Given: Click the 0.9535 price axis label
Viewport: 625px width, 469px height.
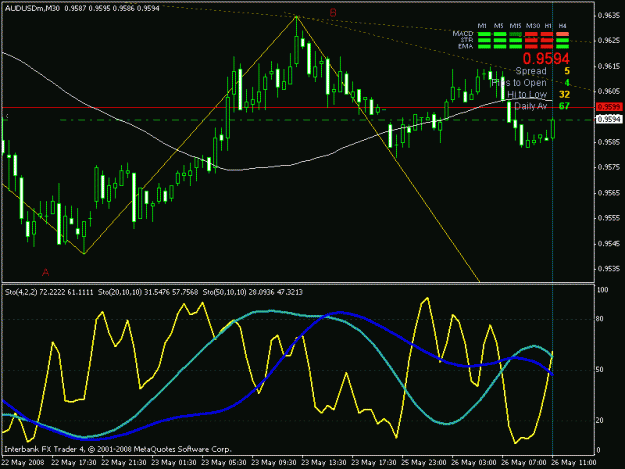Looking at the screenshot, I should point(609,269).
